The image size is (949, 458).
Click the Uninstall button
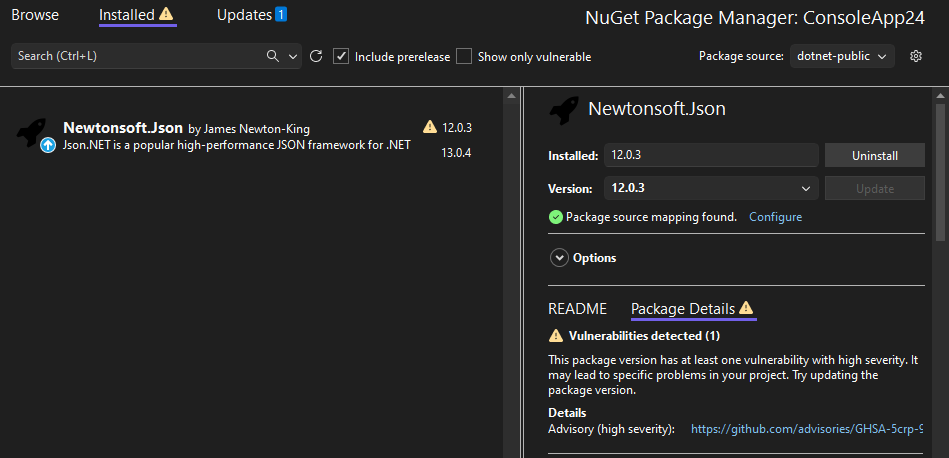coord(874,156)
